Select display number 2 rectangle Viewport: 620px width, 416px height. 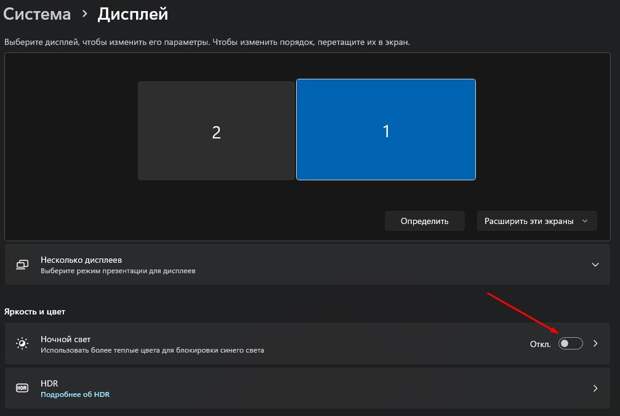click(x=216, y=130)
